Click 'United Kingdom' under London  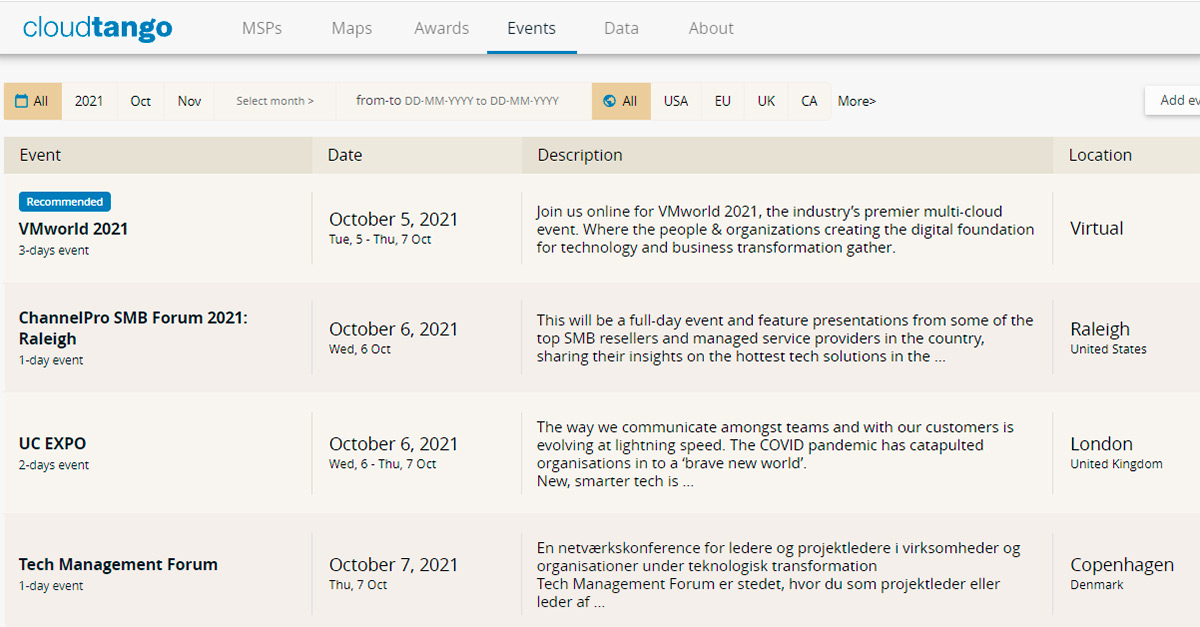coord(1117,464)
